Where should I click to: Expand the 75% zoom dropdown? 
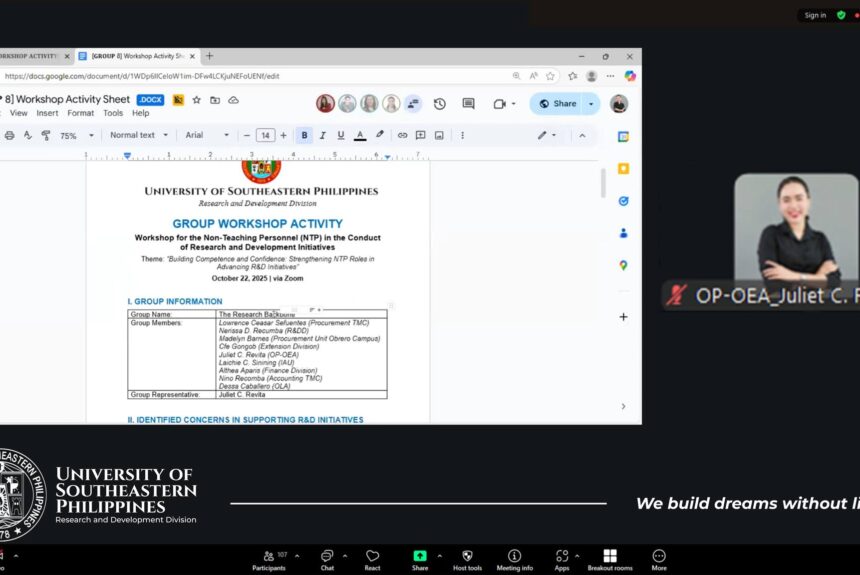[x=77, y=136]
